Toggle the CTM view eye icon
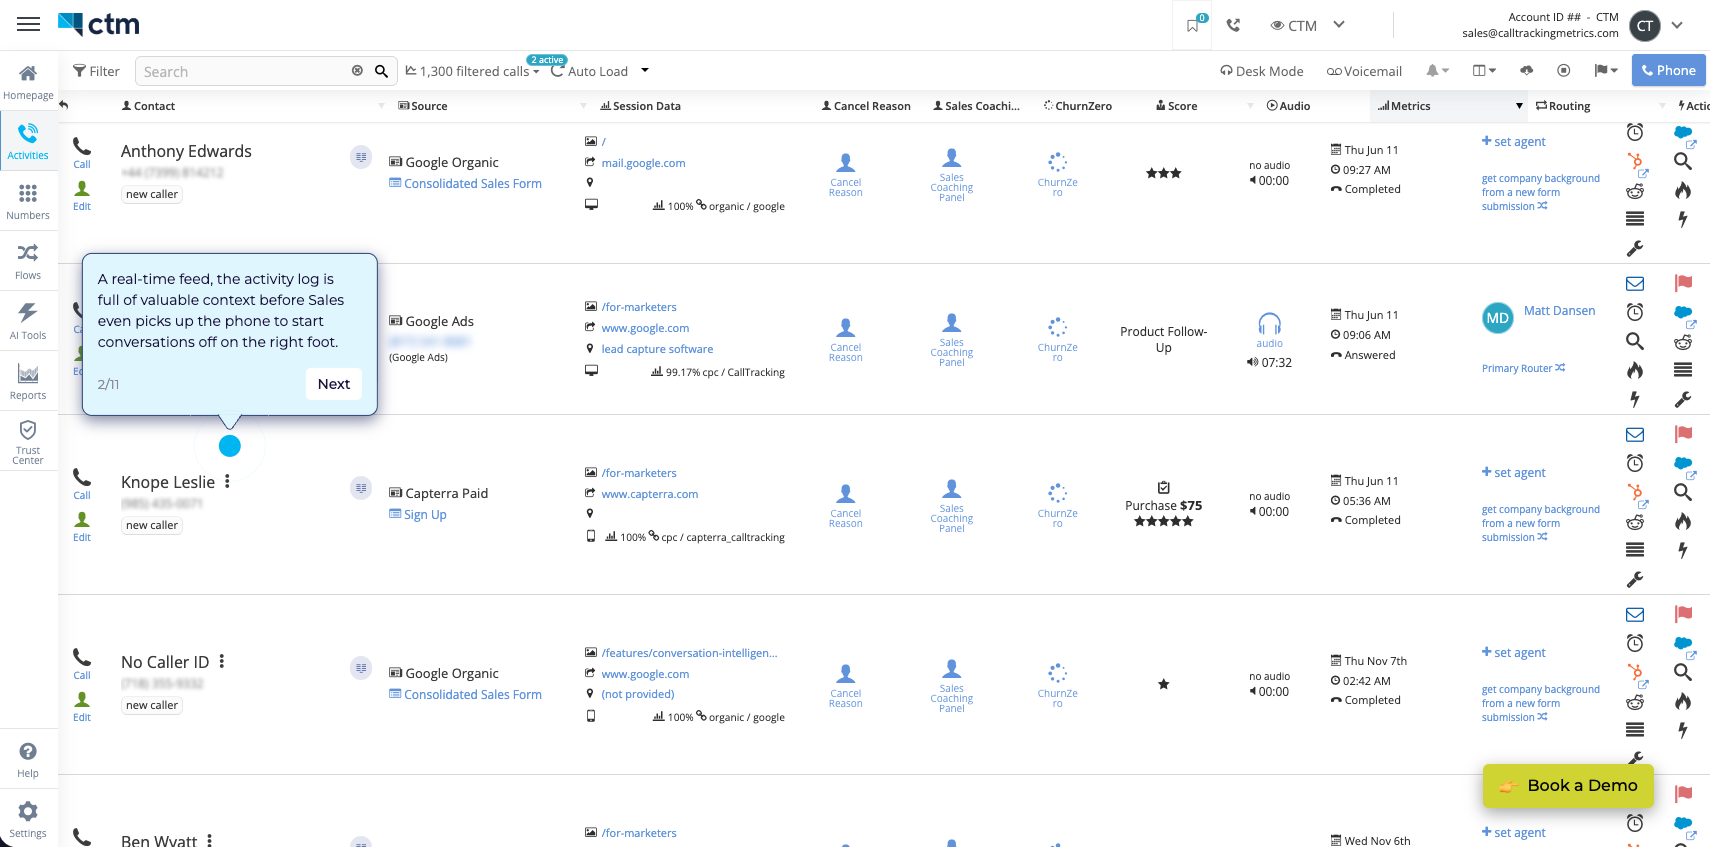Viewport: 1710px width, 847px height. coord(1277,25)
